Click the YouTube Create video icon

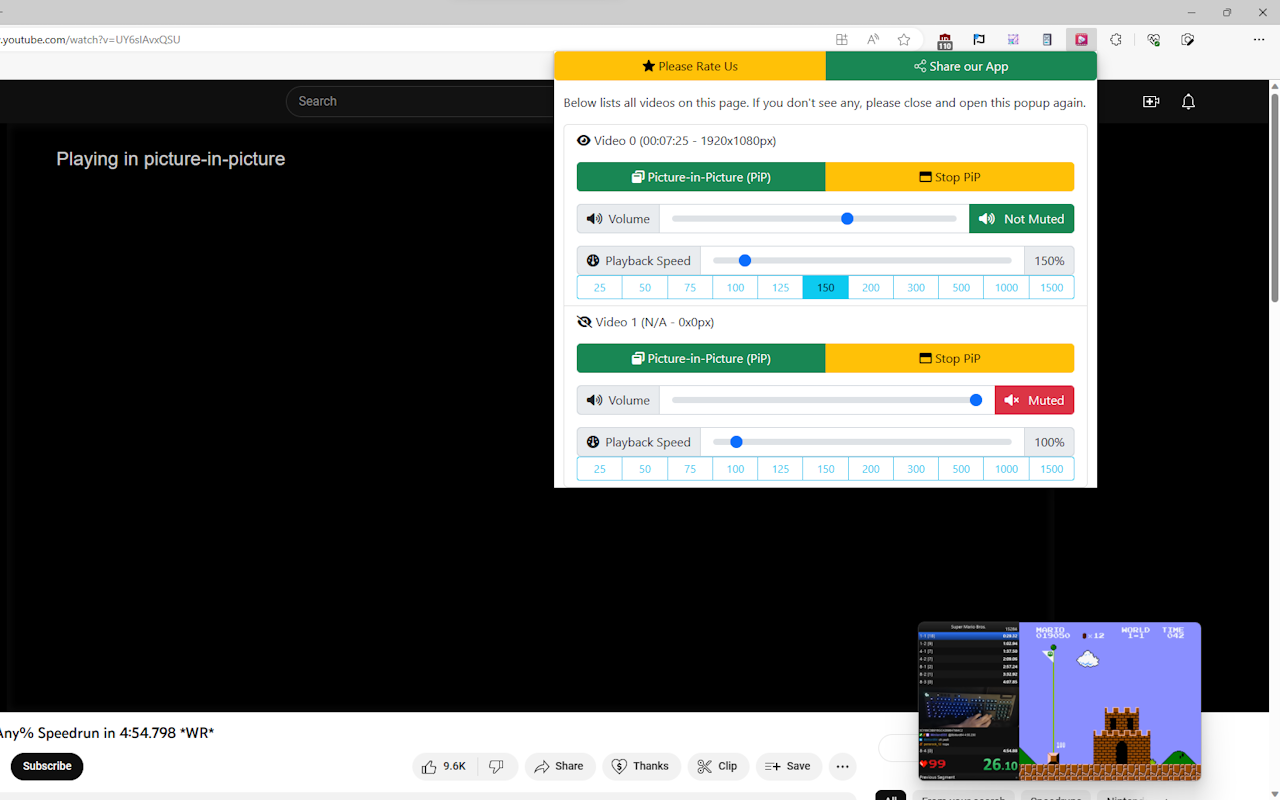tap(1151, 101)
